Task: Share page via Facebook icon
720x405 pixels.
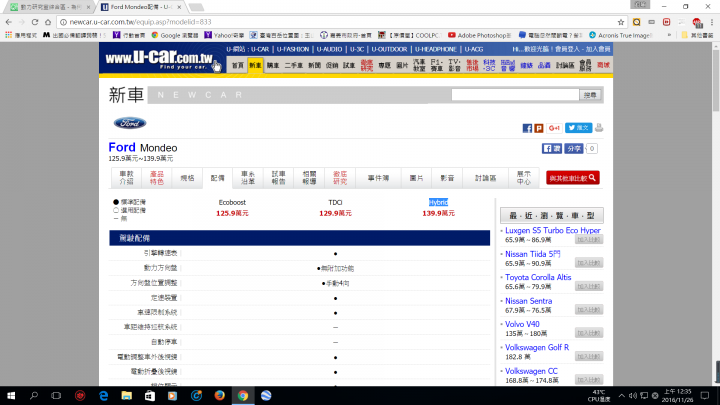Action: pyautogui.click(x=527, y=128)
